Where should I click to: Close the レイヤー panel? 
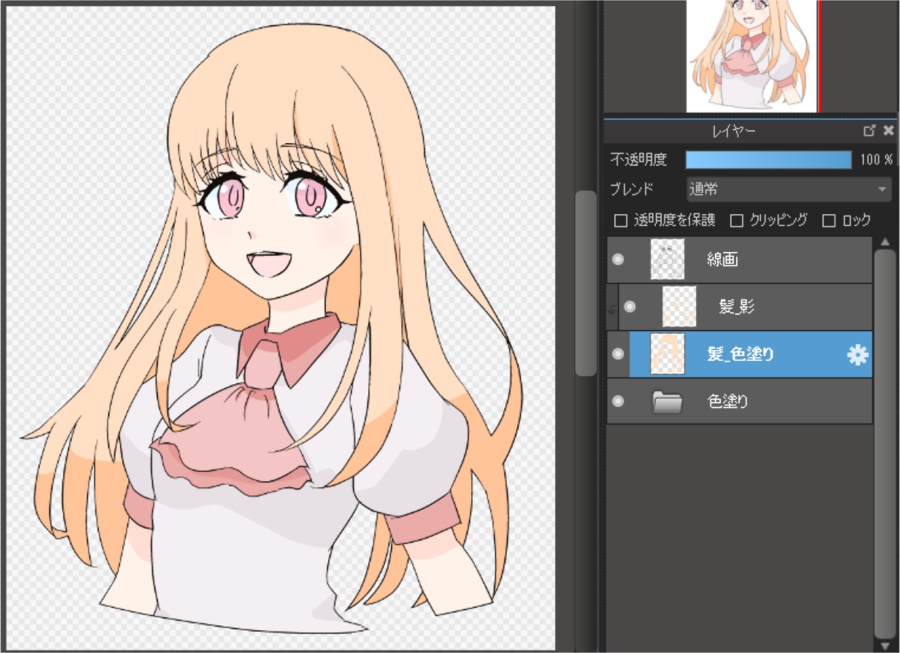tap(888, 131)
